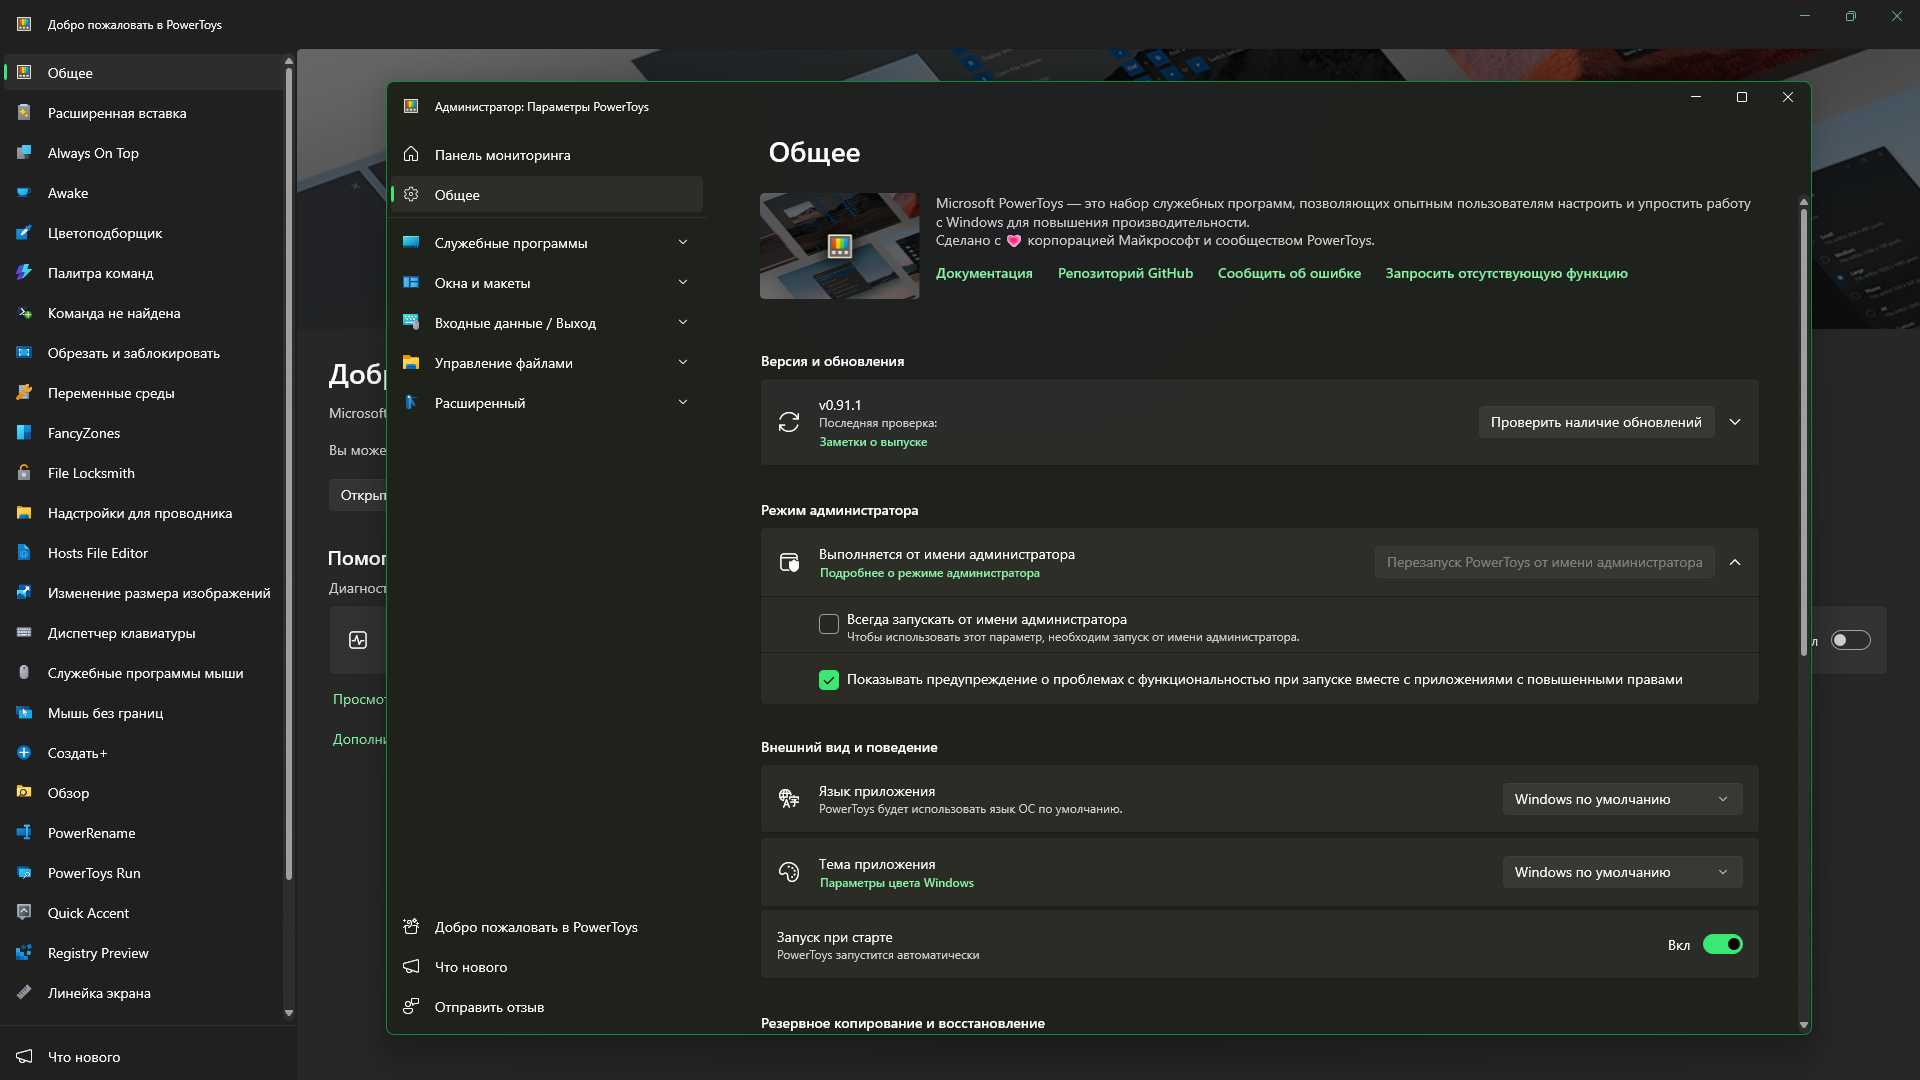The image size is (1920, 1080).
Task: Select Надстройки для проводника item
Action: [x=144, y=513]
